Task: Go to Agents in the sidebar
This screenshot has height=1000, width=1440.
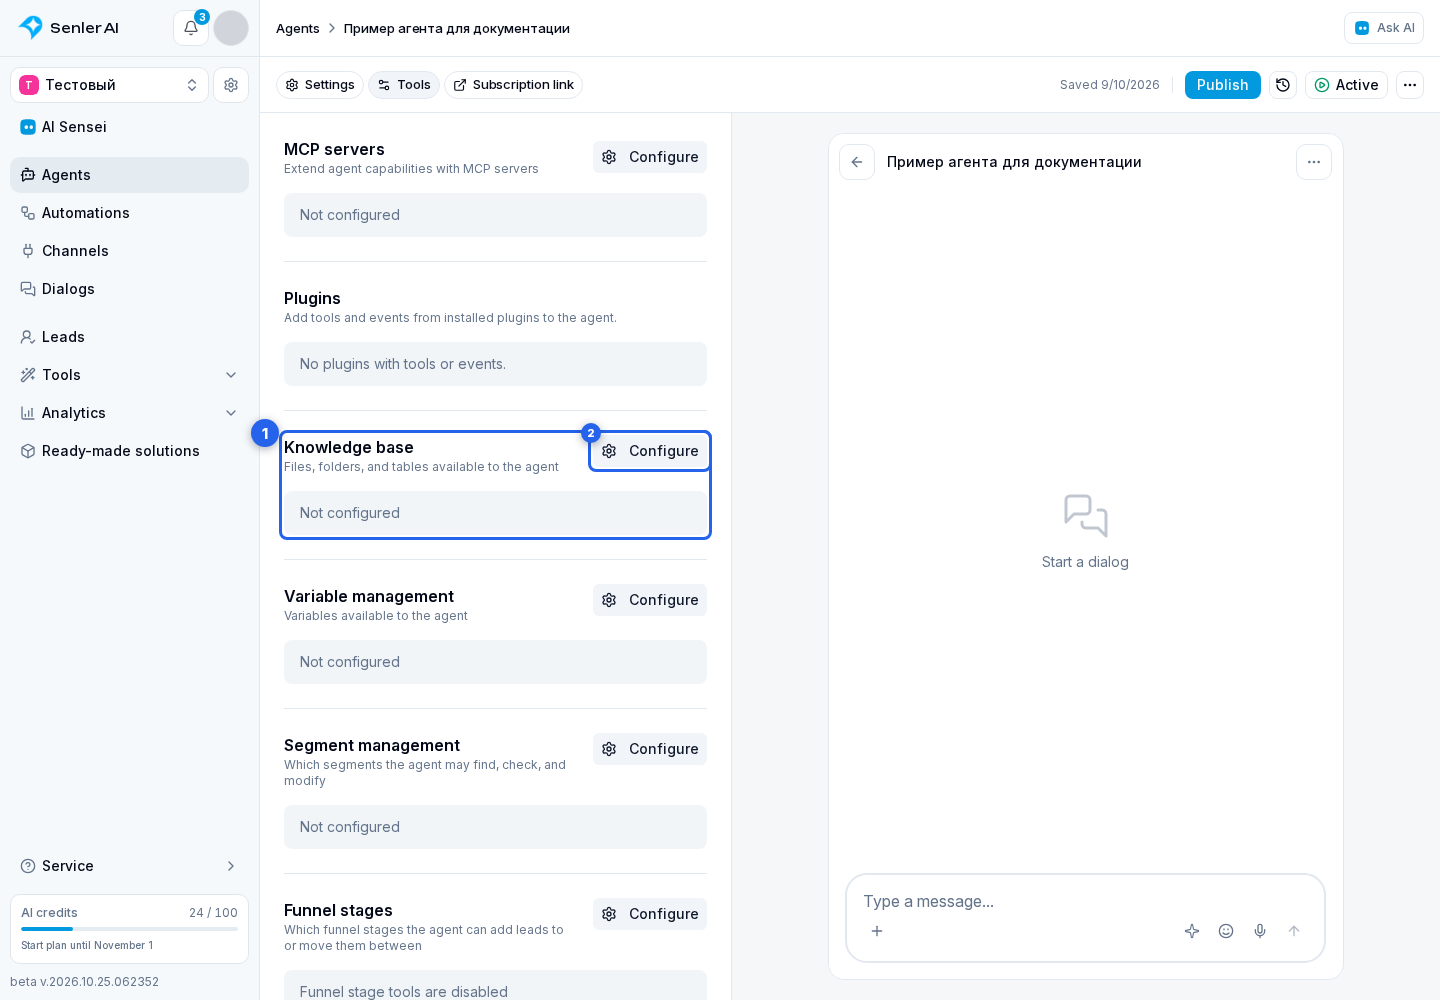Action: 129,175
